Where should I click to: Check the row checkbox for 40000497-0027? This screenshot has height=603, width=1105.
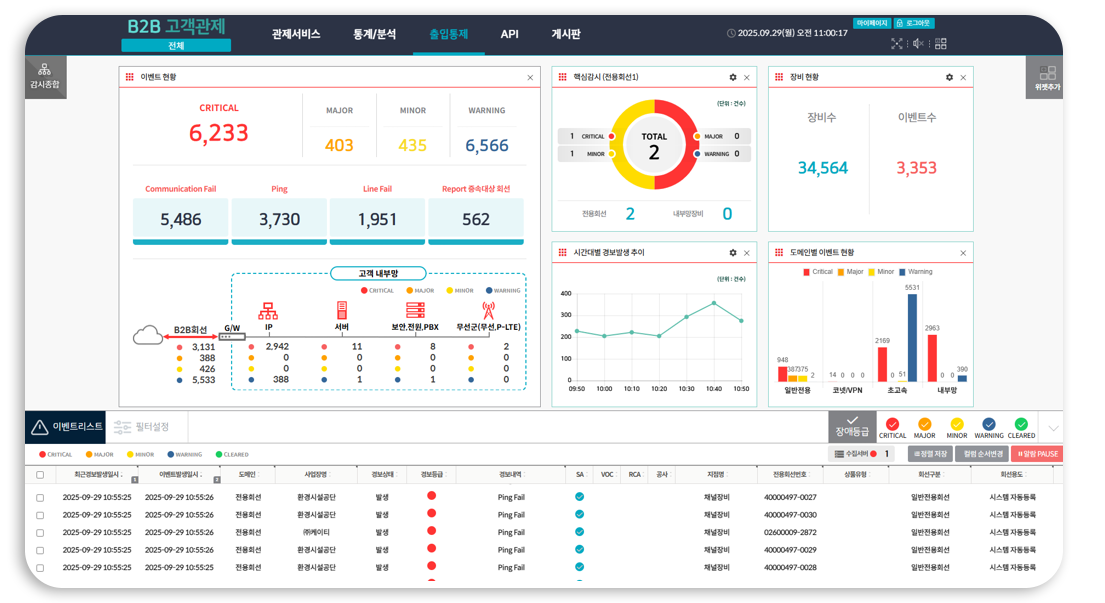point(40,497)
